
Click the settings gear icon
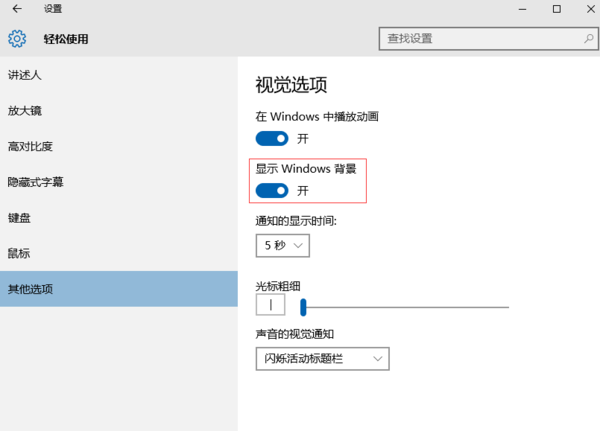point(17,39)
